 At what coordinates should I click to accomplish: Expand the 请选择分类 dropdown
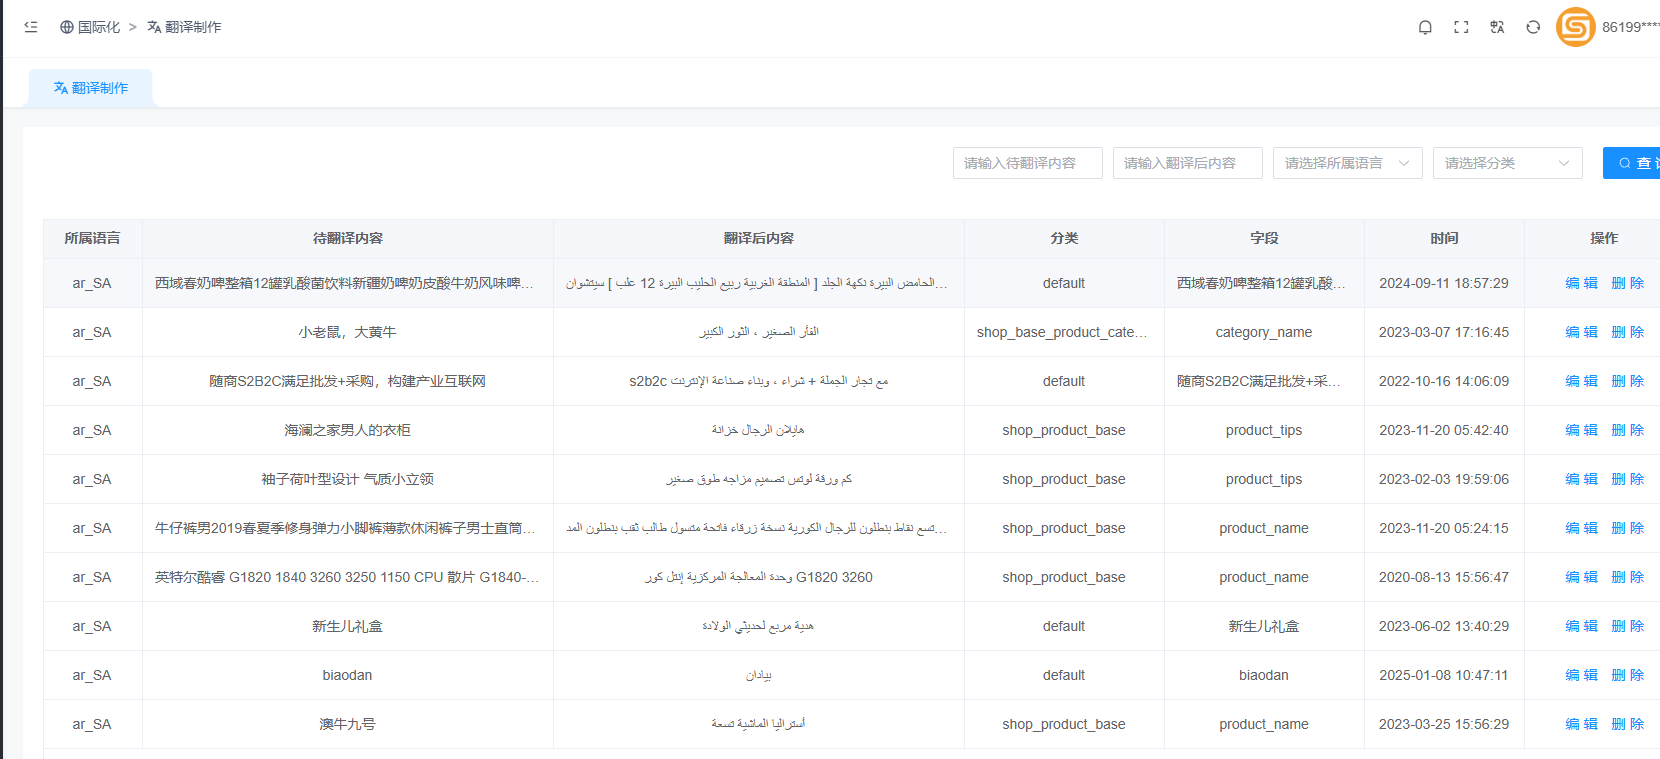(1506, 163)
